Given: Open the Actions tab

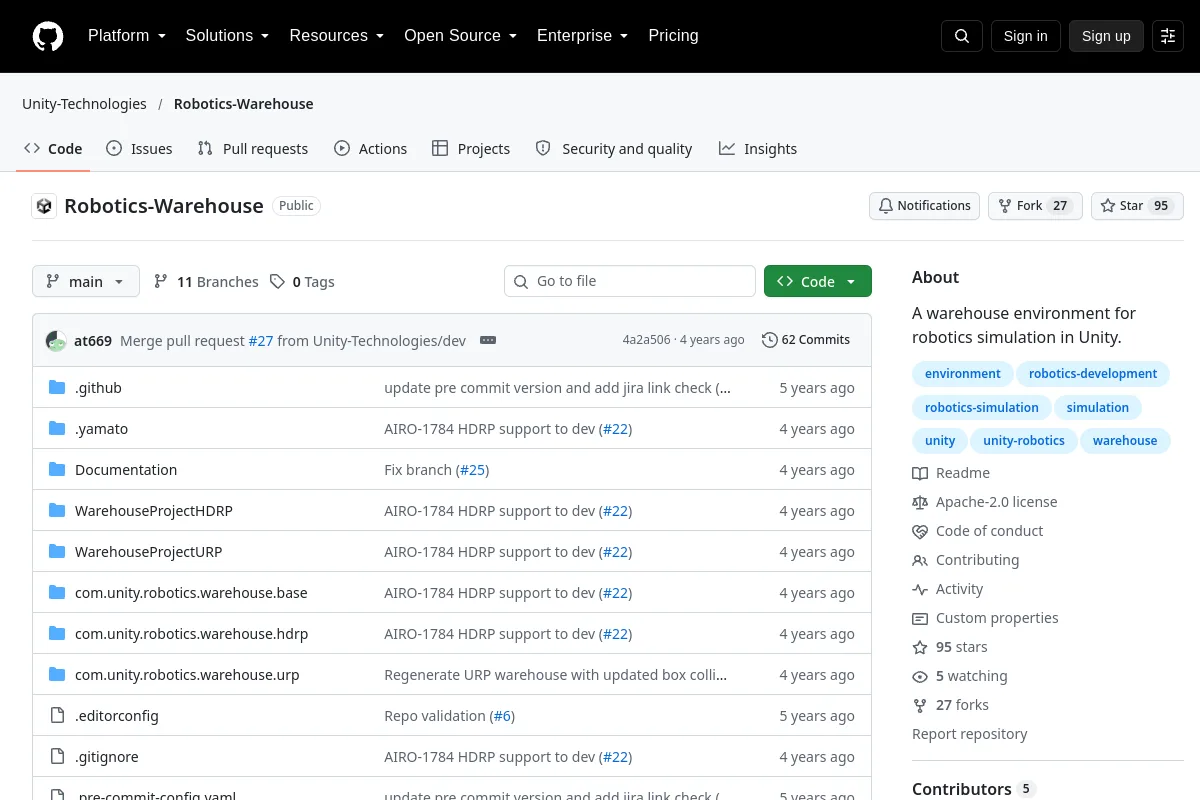Looking at the screenshot, I should coord(371,149).
